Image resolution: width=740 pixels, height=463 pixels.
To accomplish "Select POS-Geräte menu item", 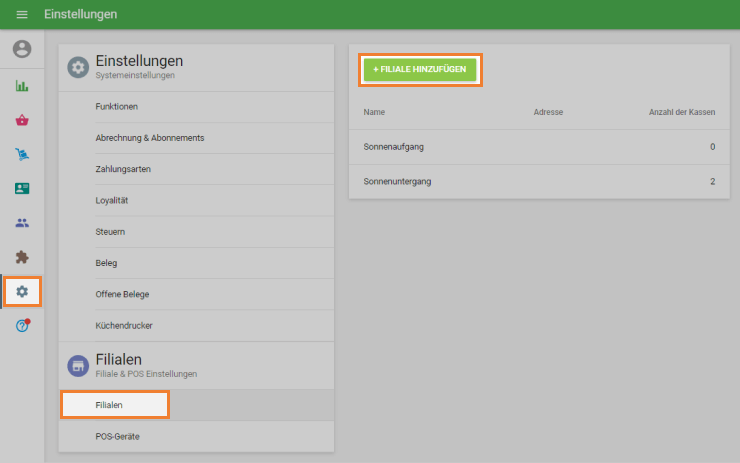I will click(119, 436).
